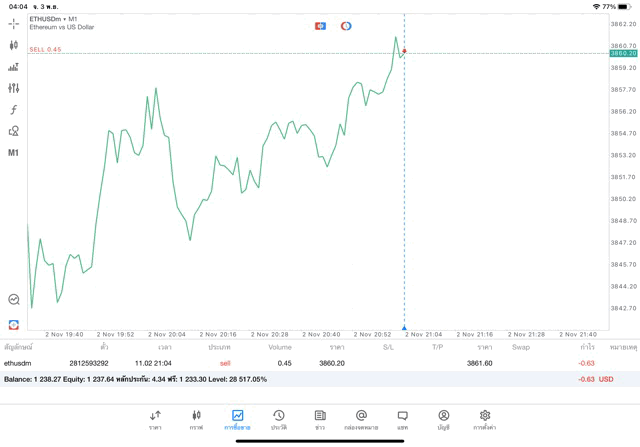Open the mailbox tab with @ icon

361,420
